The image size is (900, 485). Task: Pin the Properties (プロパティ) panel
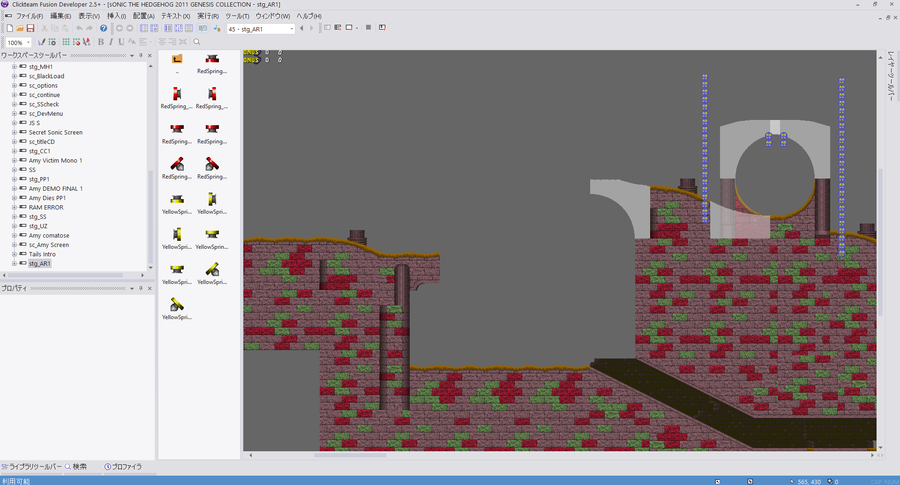point(141,288)
